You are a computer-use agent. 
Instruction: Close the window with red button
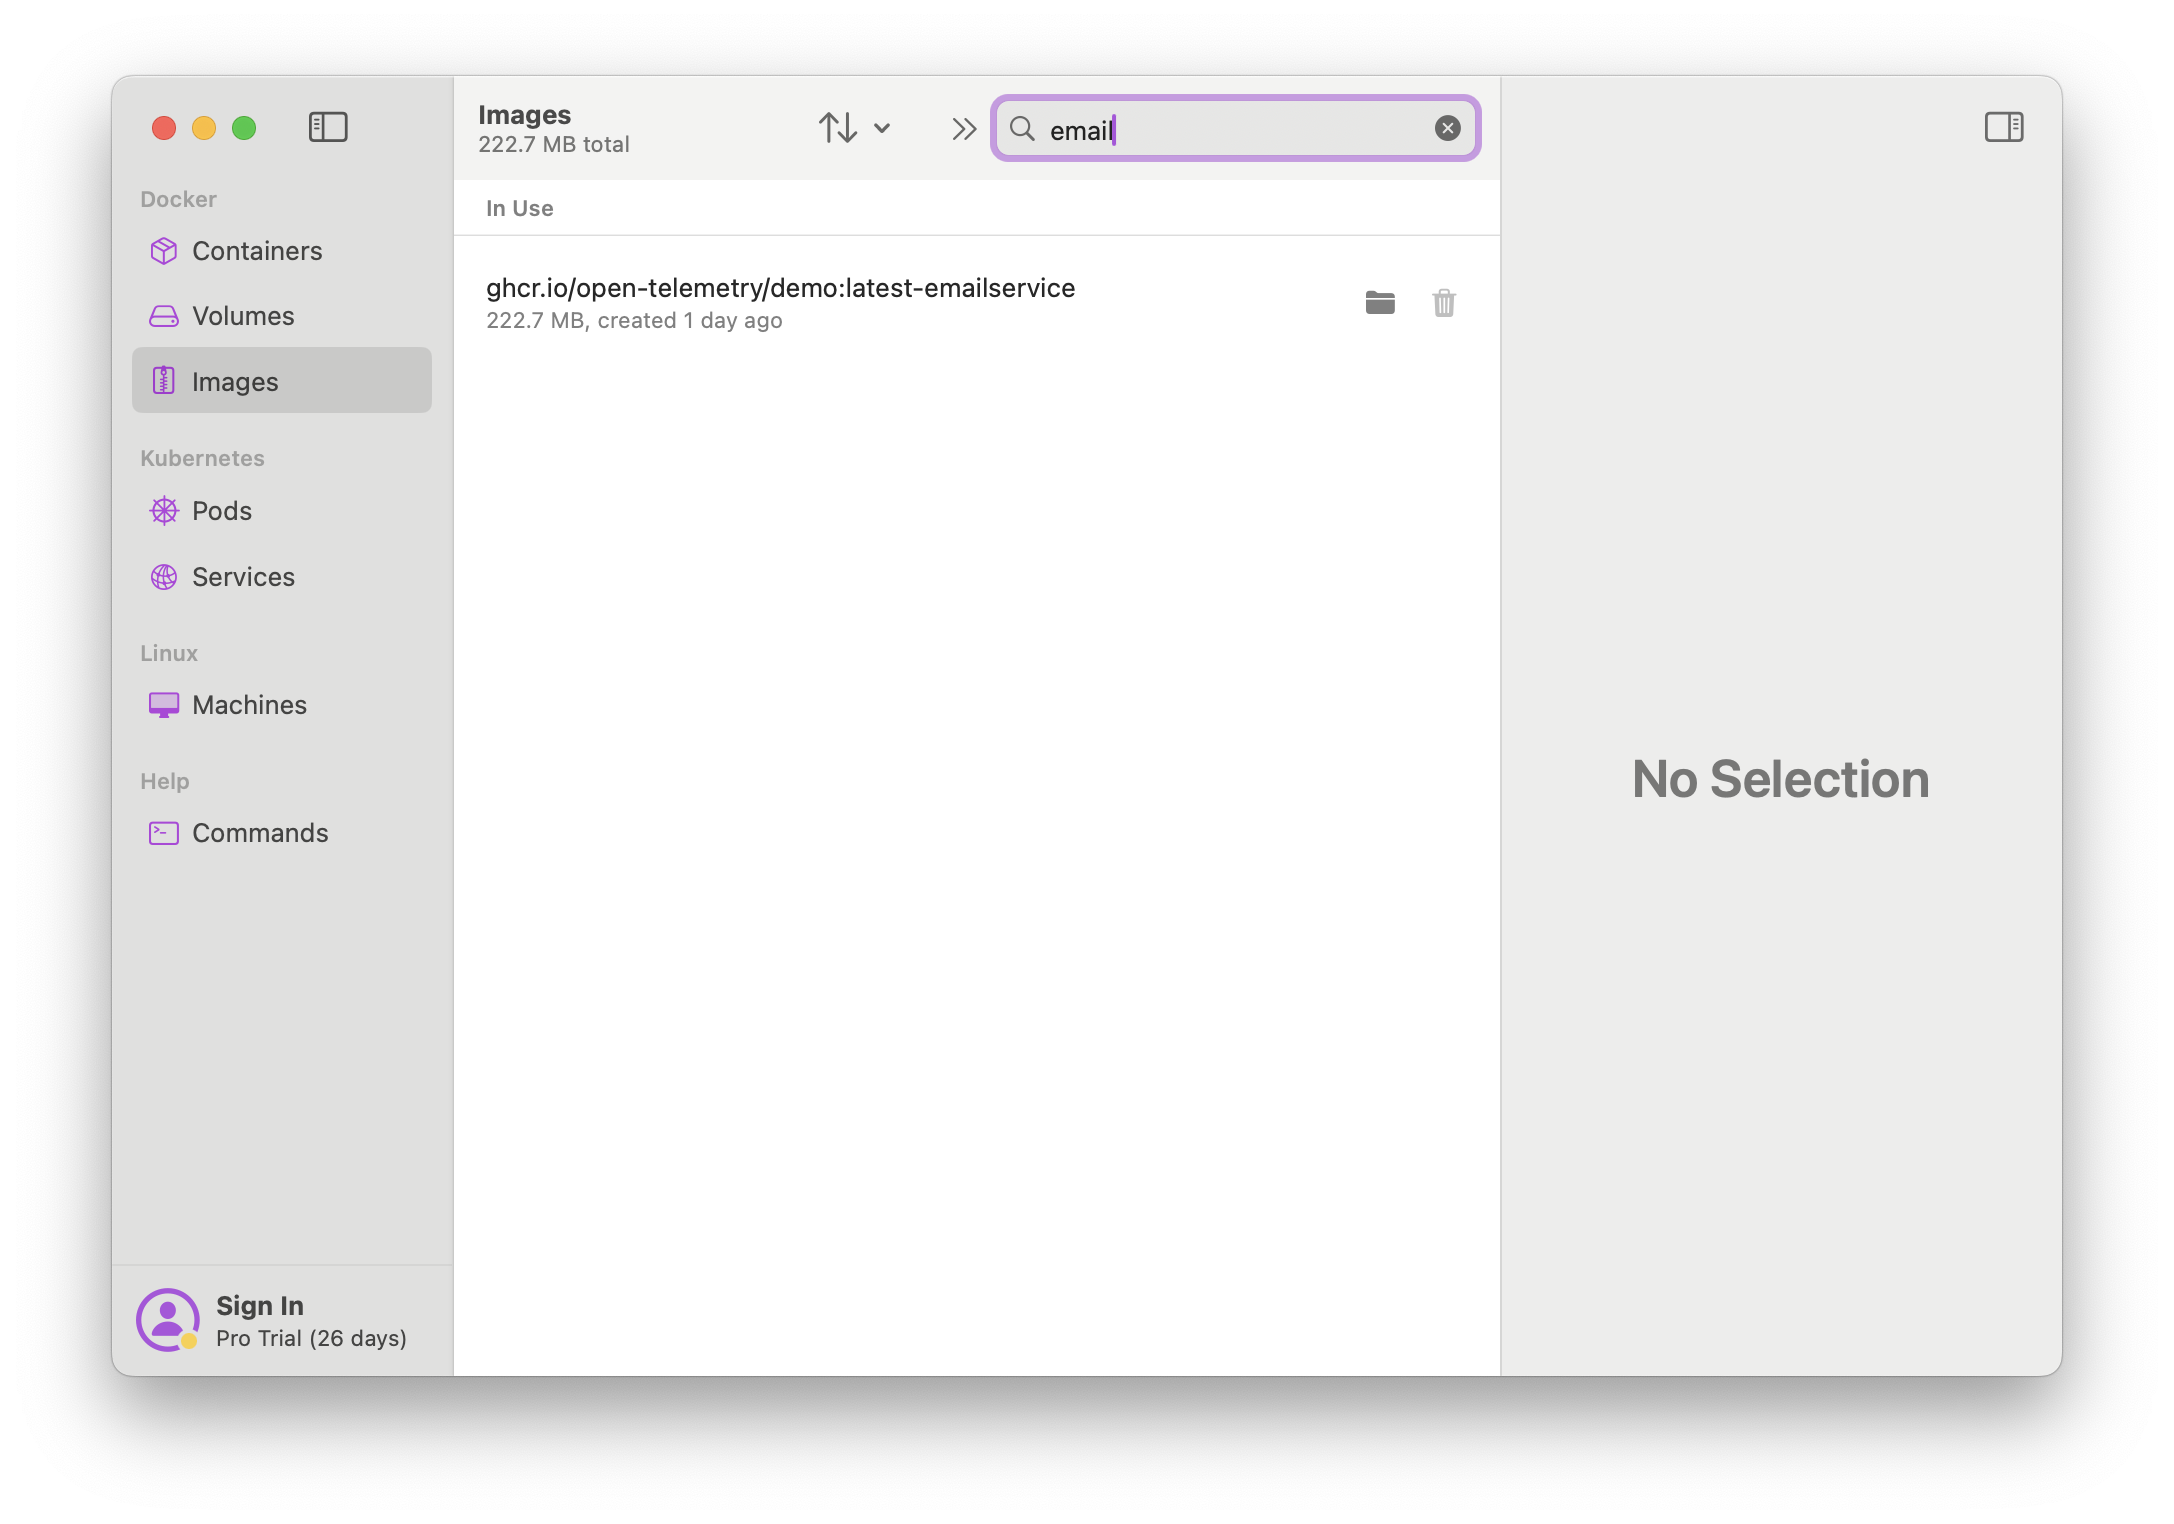point(164,128)
